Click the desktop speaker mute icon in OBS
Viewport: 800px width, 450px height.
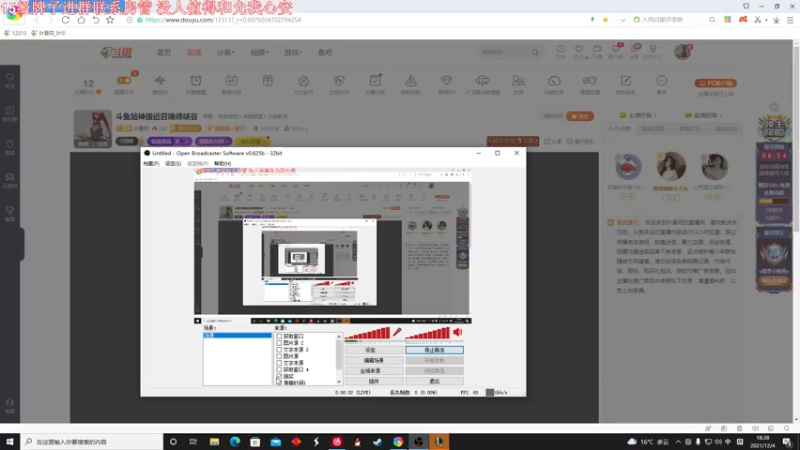coord(458,332)
